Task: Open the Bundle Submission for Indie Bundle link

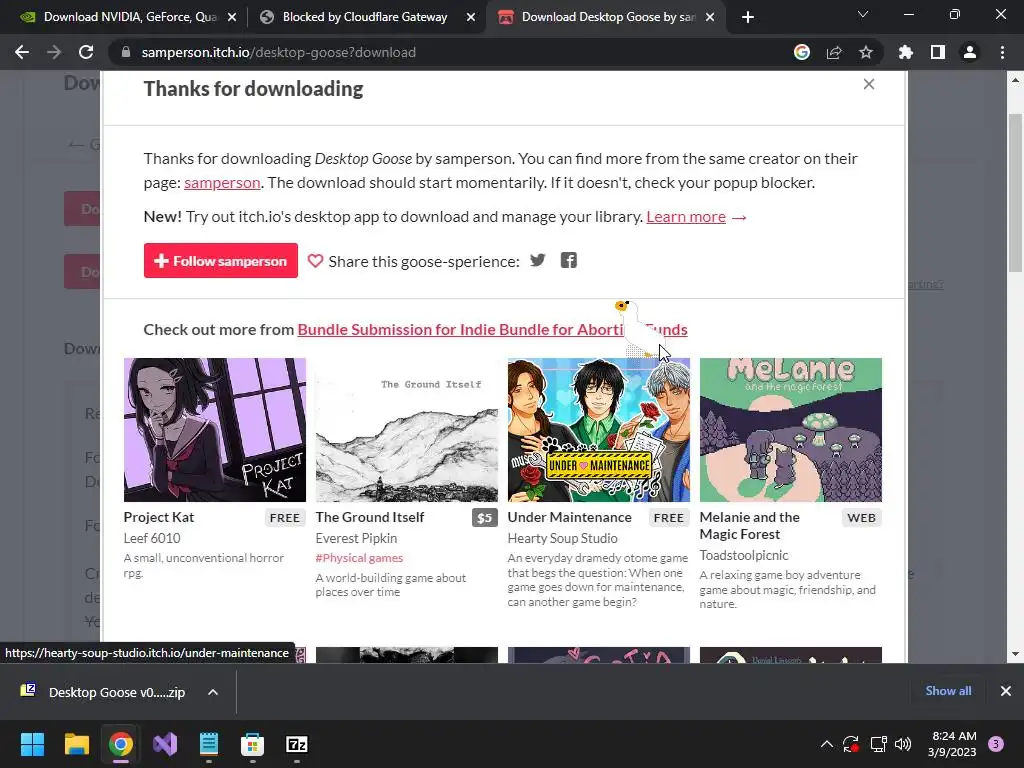Action: point(492,330)
